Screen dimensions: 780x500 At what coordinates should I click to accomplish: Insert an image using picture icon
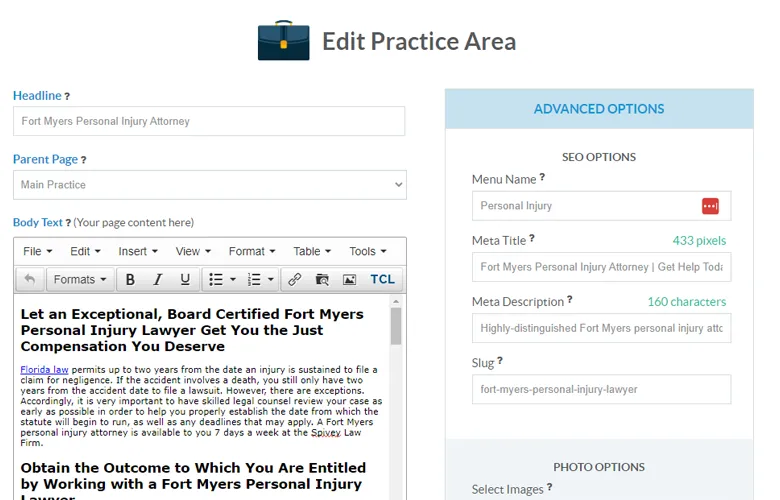click(350, 280)
